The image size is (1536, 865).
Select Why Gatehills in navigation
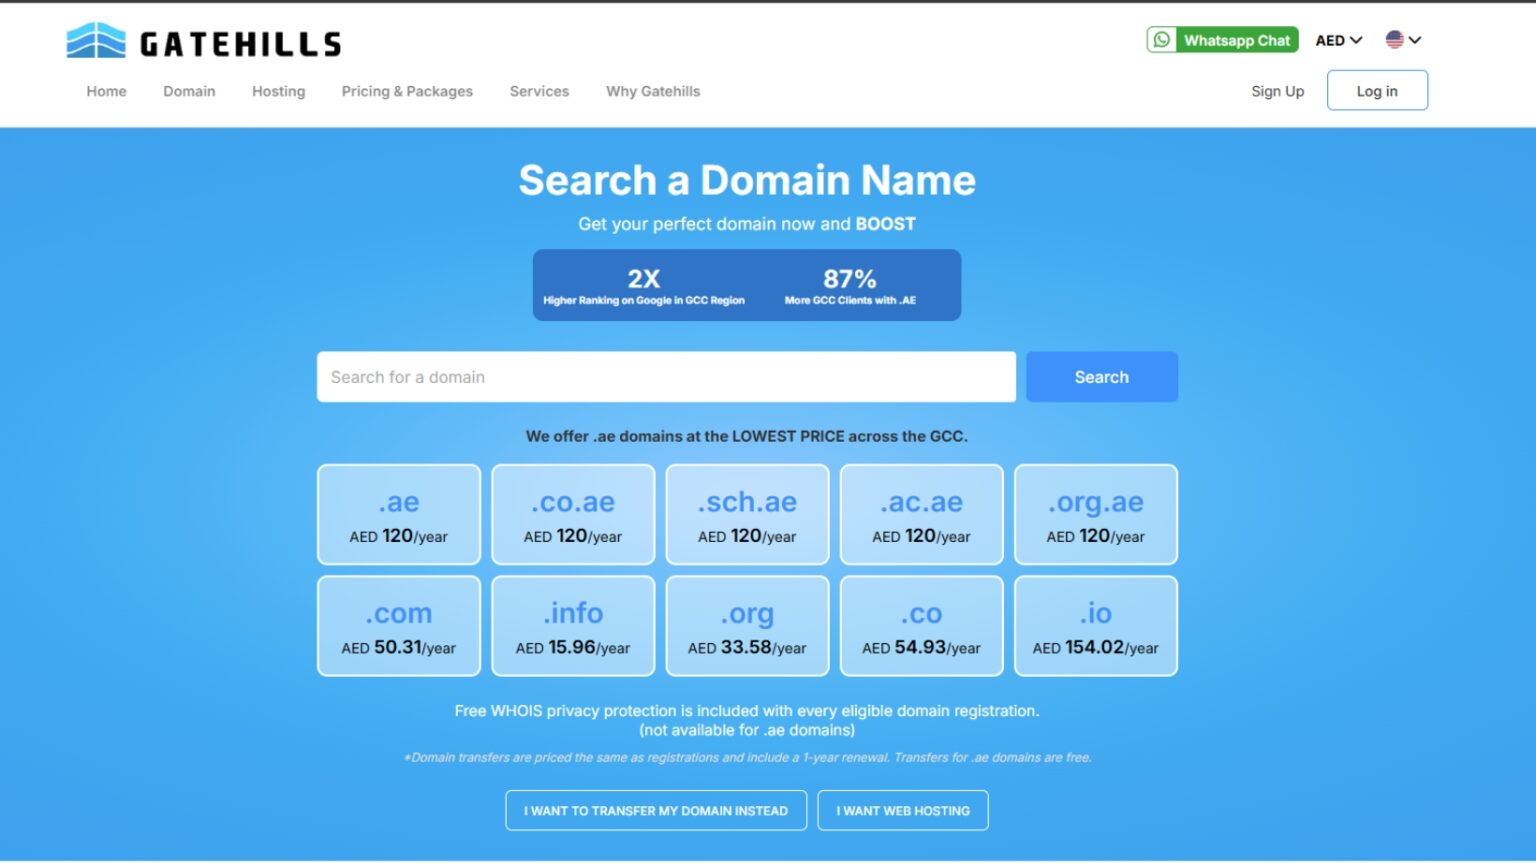click(x=653, y=91)
